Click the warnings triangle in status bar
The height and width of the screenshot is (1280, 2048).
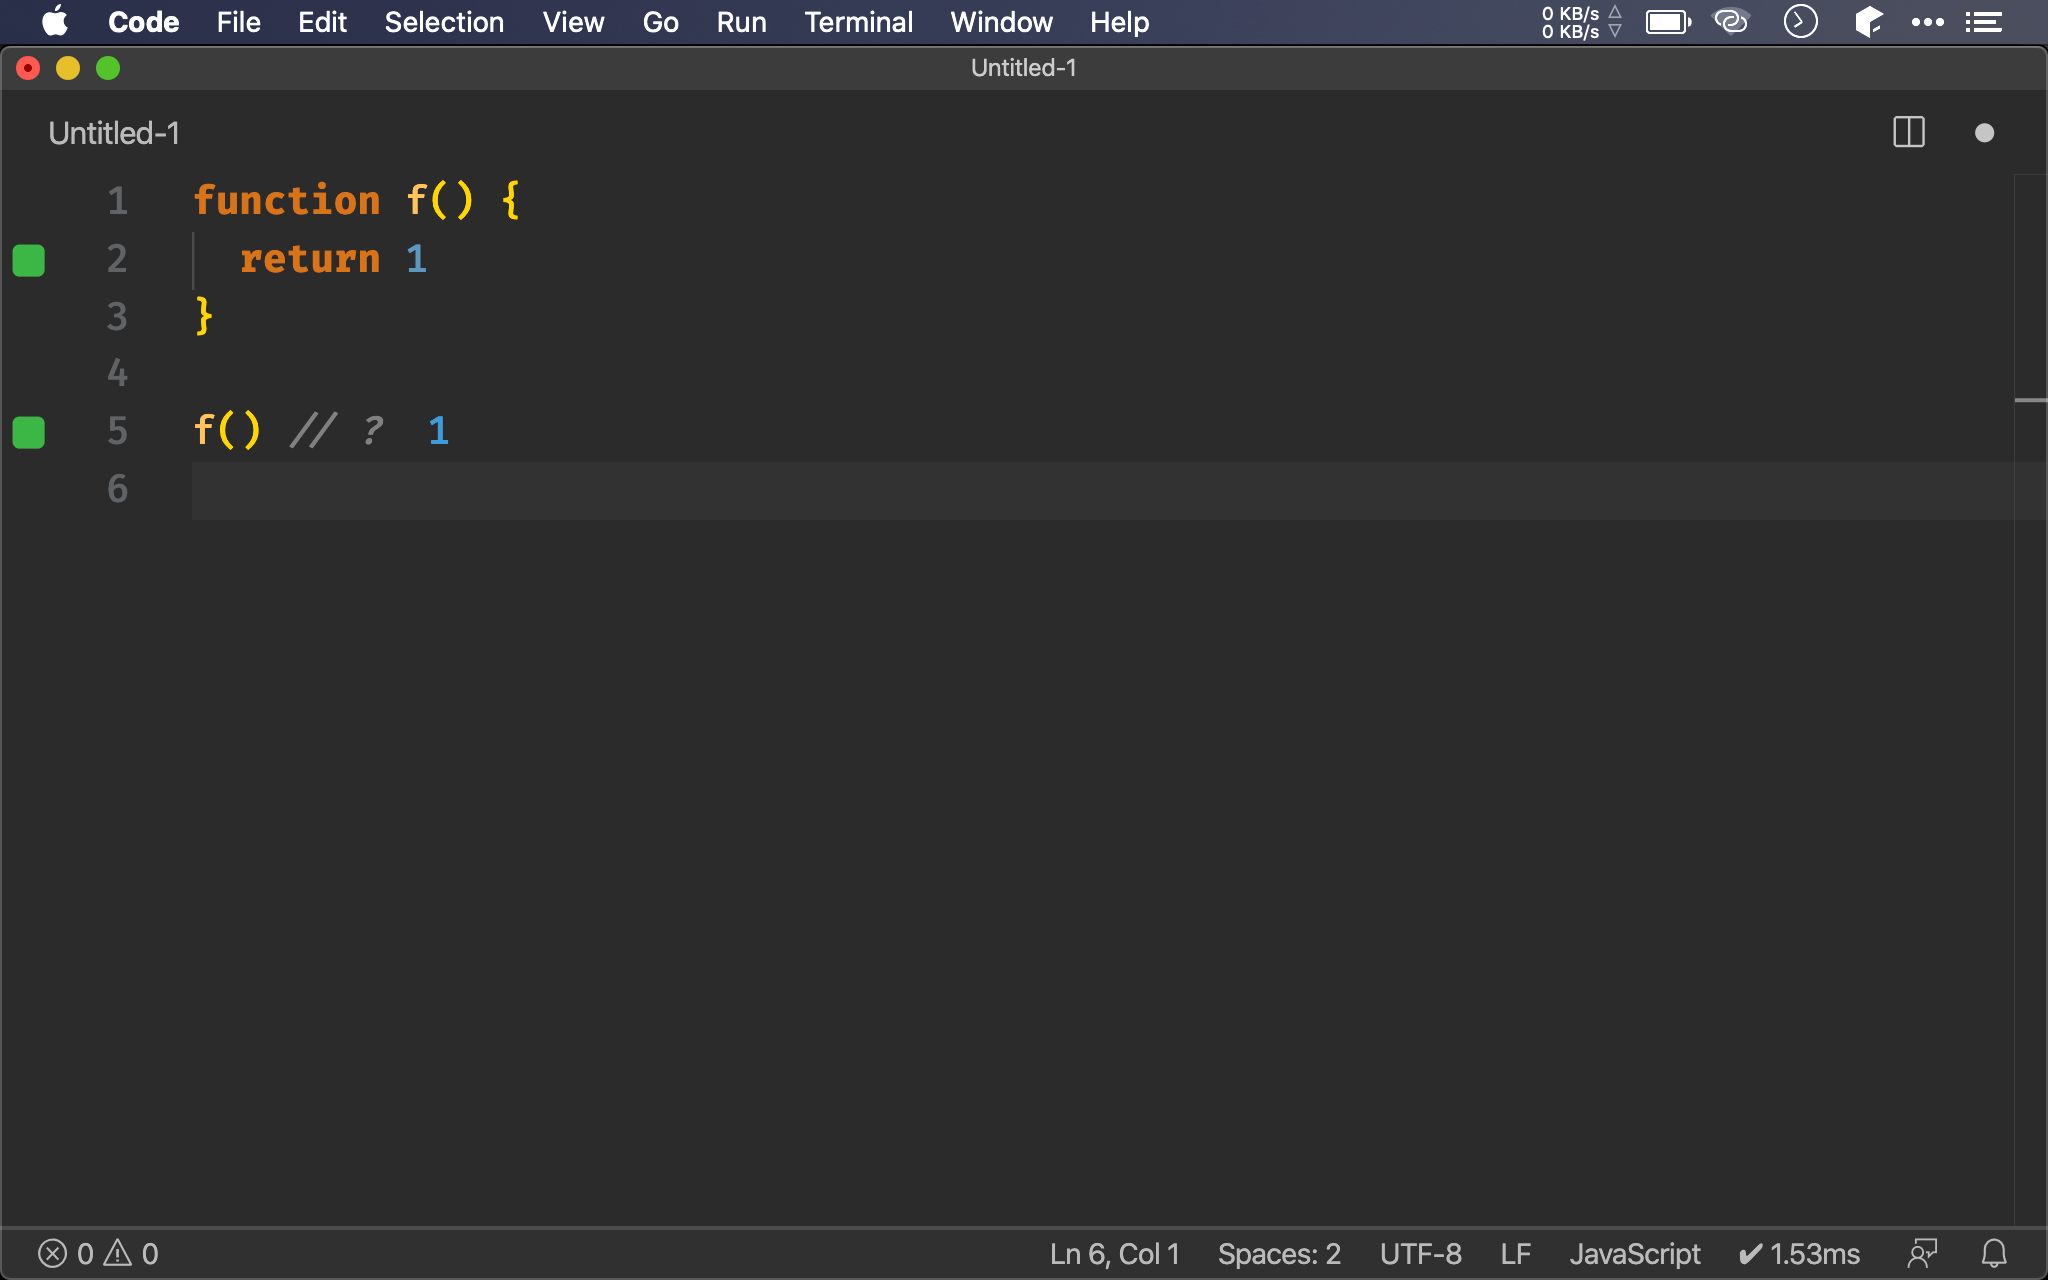(118, 1253)
